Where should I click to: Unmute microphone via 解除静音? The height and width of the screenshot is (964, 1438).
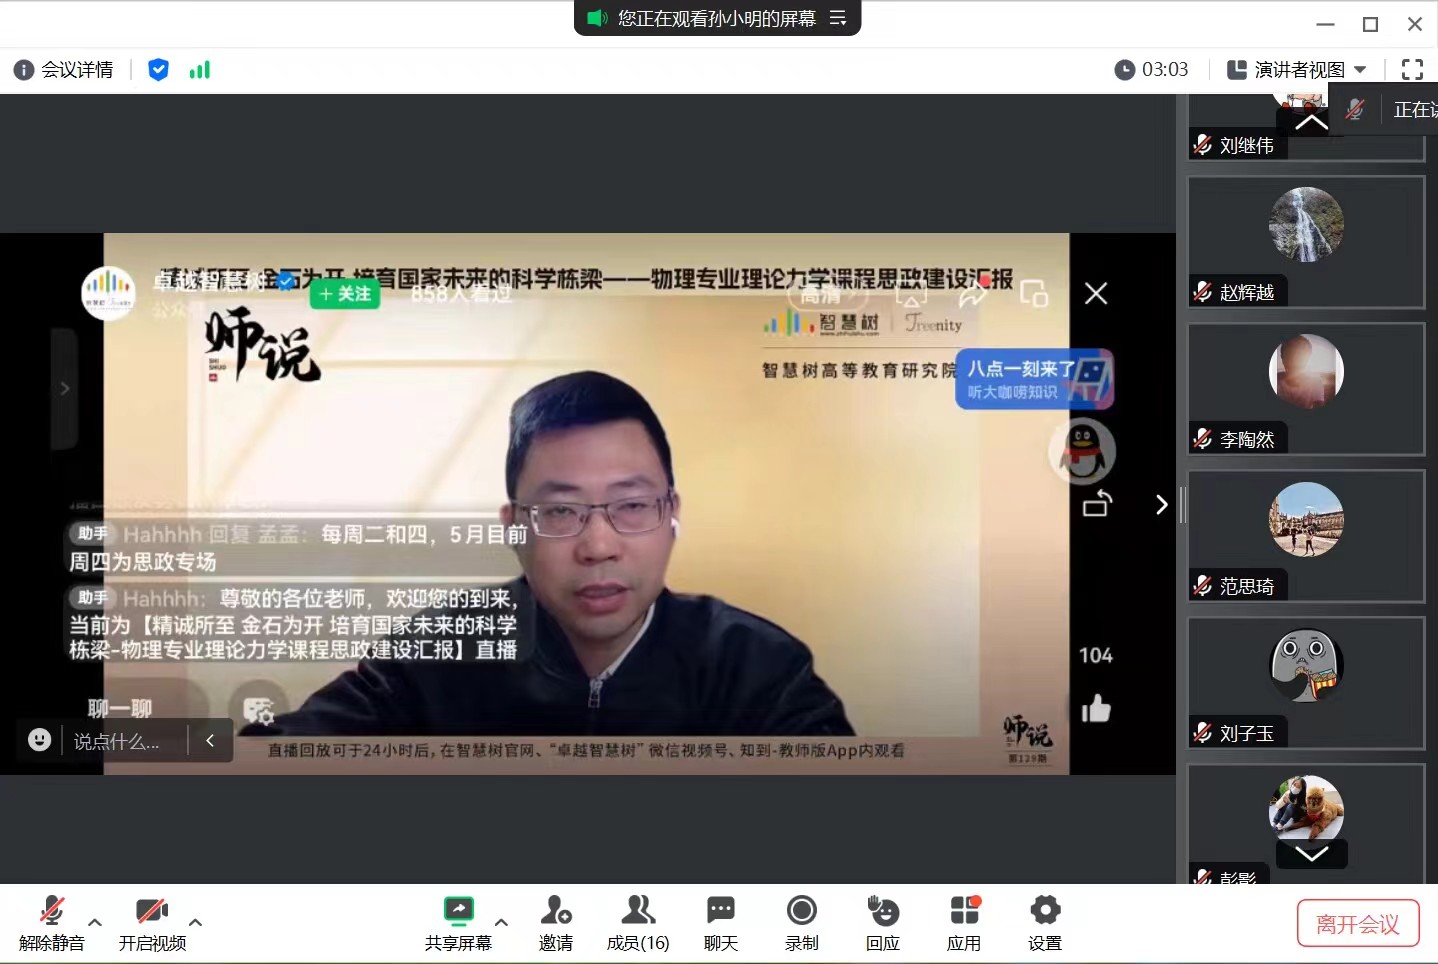coord(52,911)
